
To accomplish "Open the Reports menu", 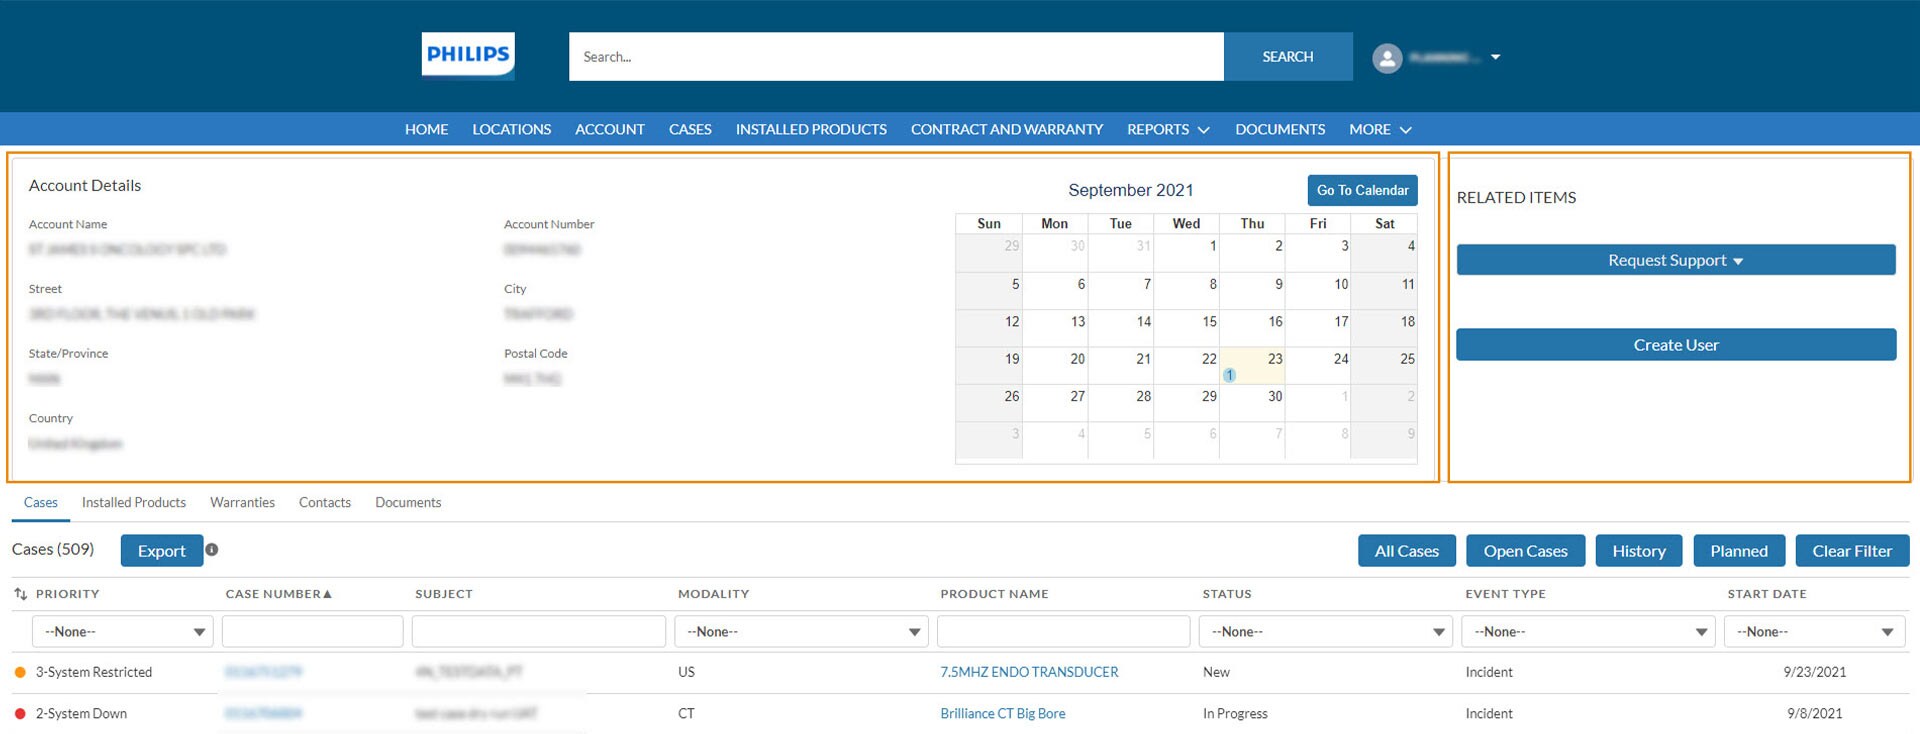I will click(1167, 129).
